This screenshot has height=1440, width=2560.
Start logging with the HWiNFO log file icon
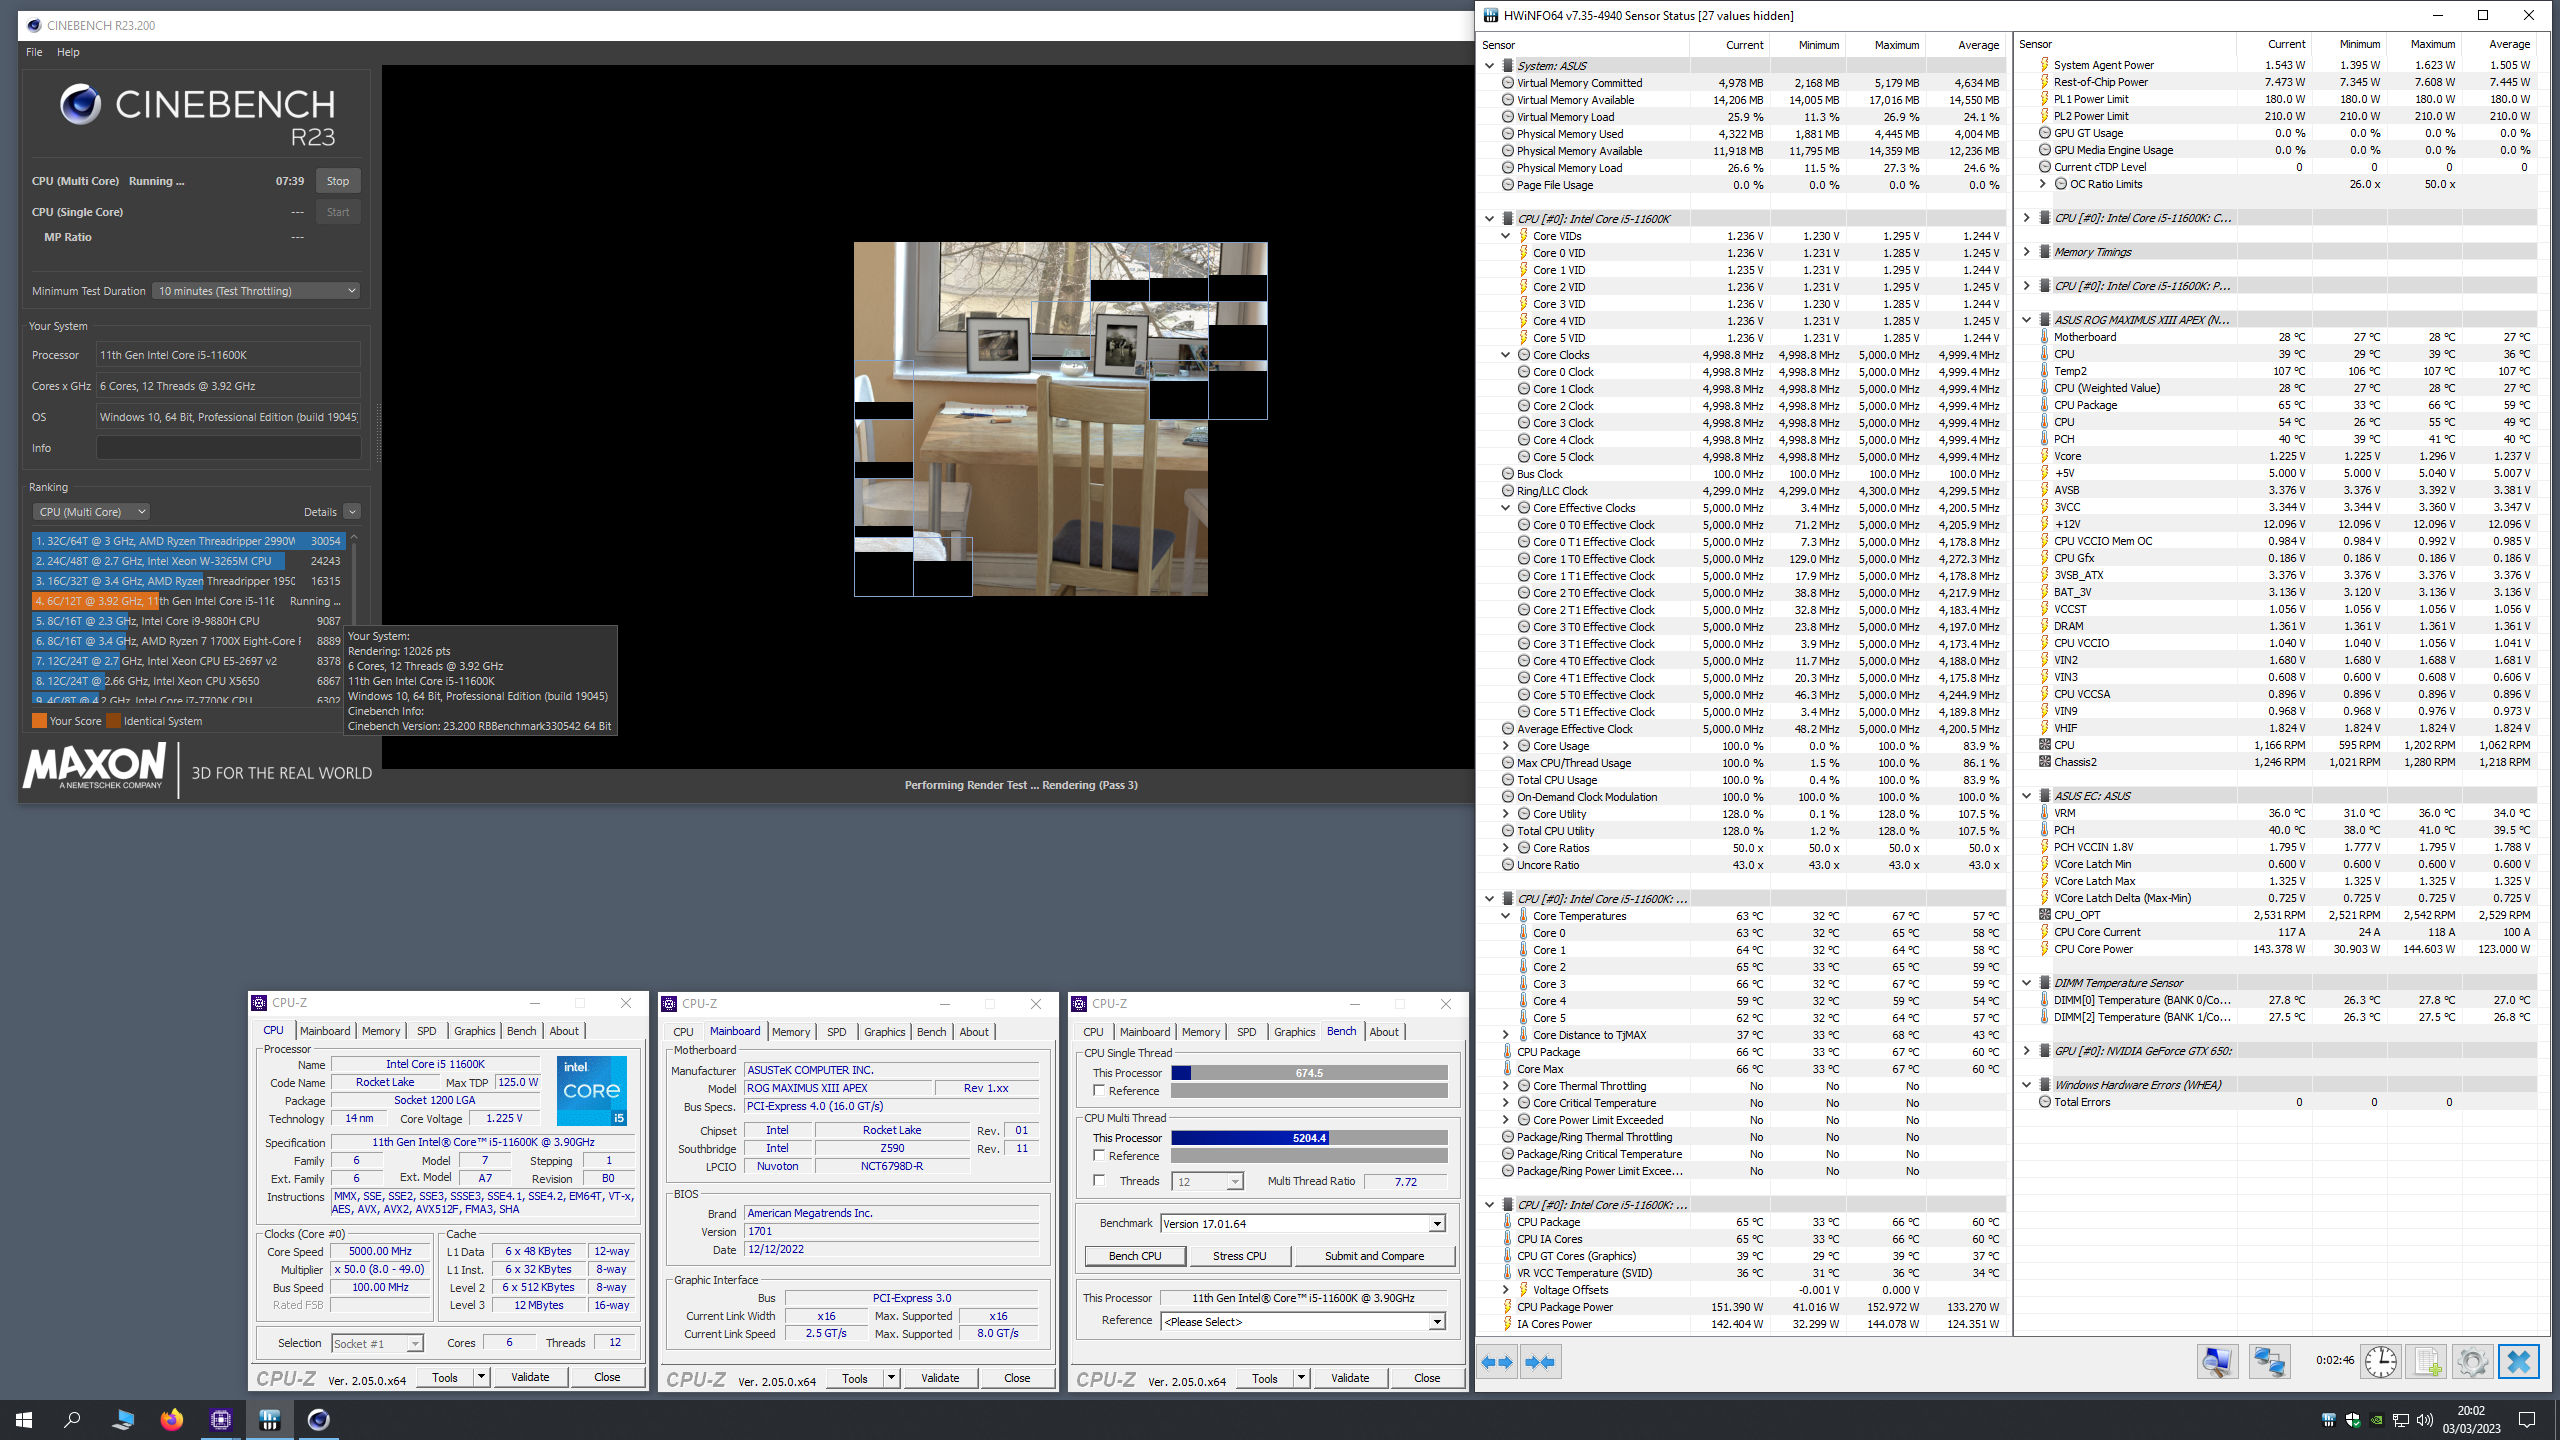point(2427,1362)
